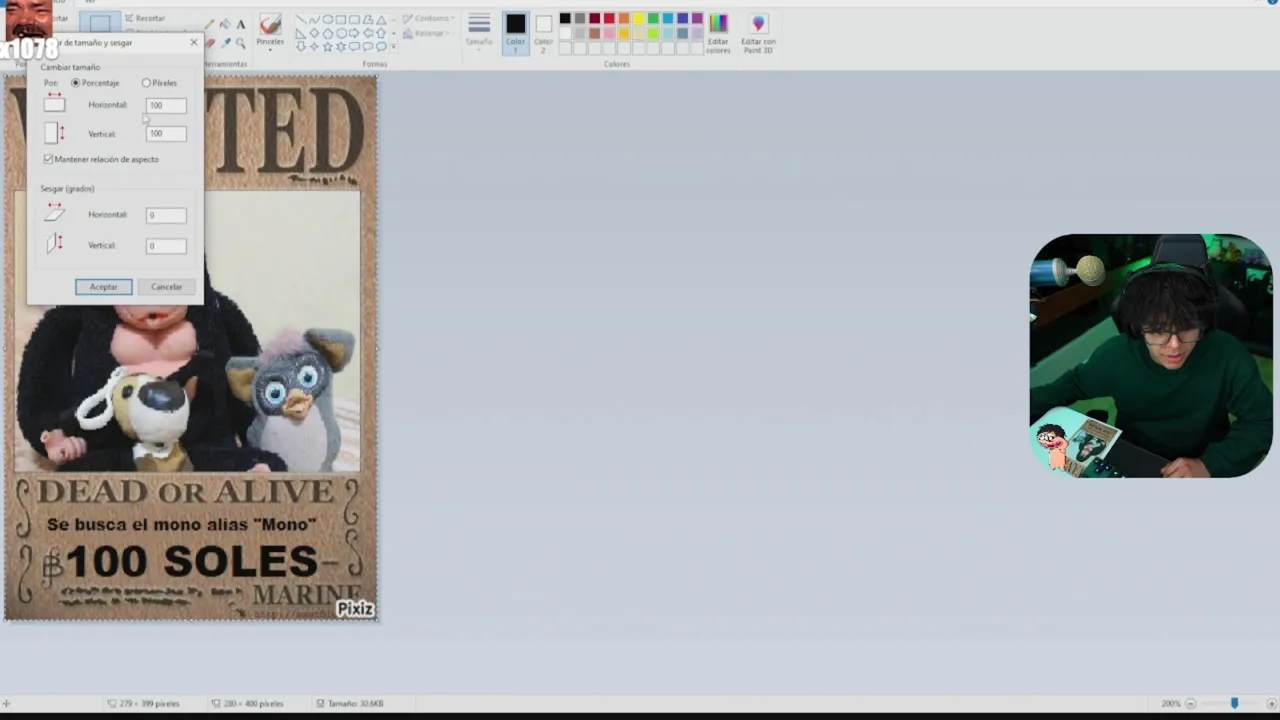Select the pentagon shape

(328, 33)
